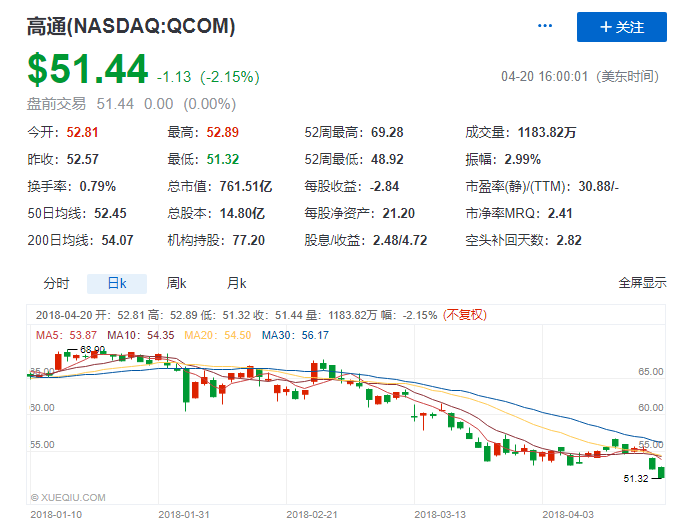Click the 60.00 right axis price label
The image size is (682, 520).
click(651, 408)
